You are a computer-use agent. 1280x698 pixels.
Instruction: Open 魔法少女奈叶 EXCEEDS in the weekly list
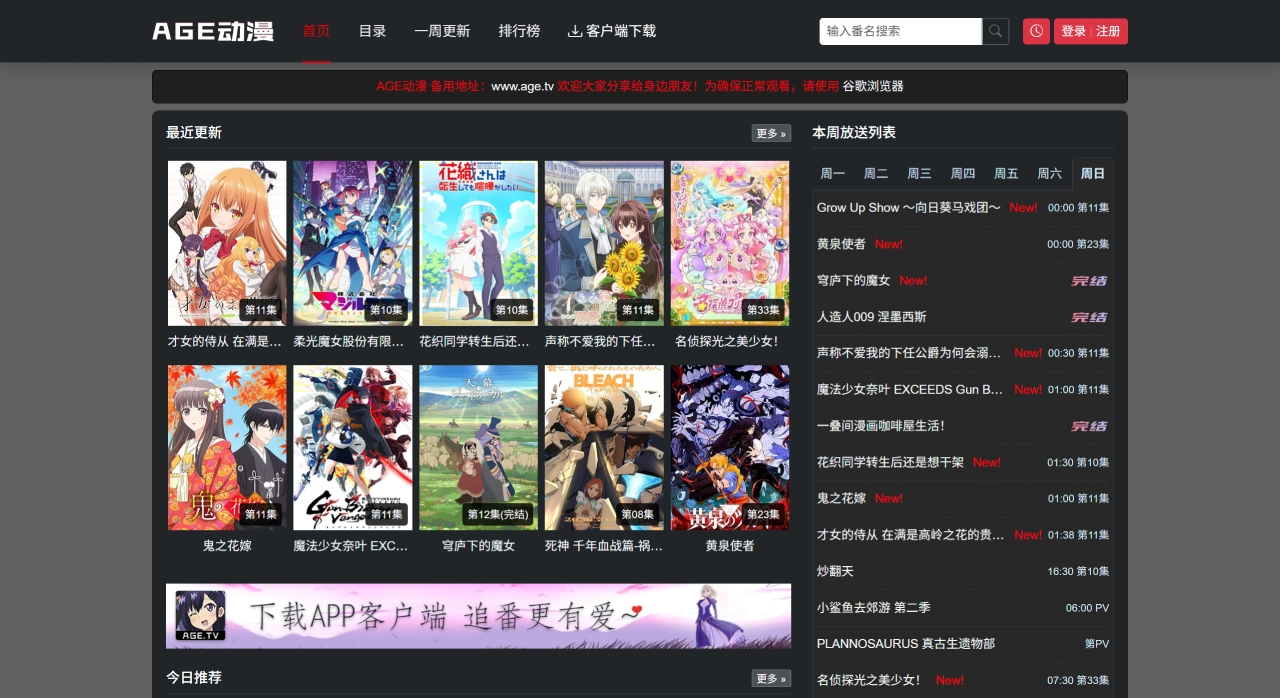coord(910,389)
